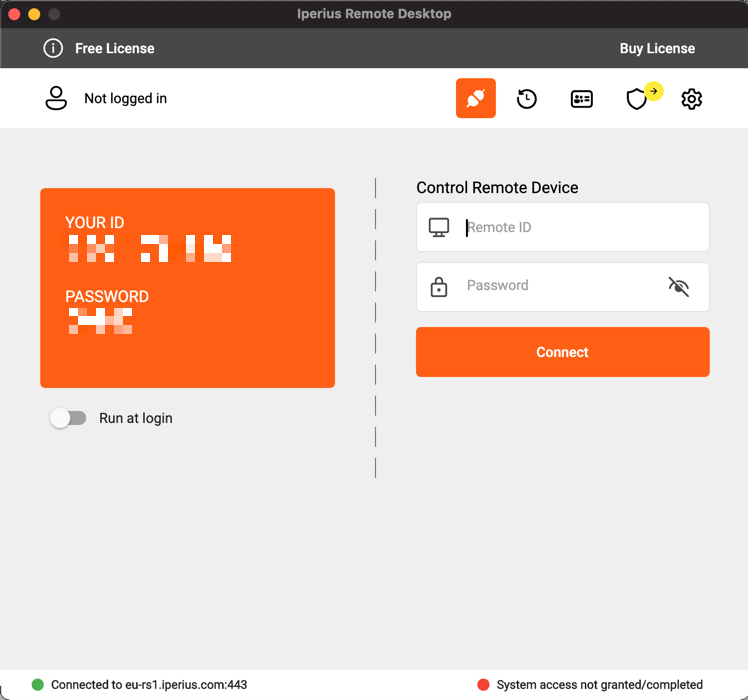The image size is (748, 700).
Task: Click the green connection status dot
Action: pyautogui.click(x=38, y=685)
